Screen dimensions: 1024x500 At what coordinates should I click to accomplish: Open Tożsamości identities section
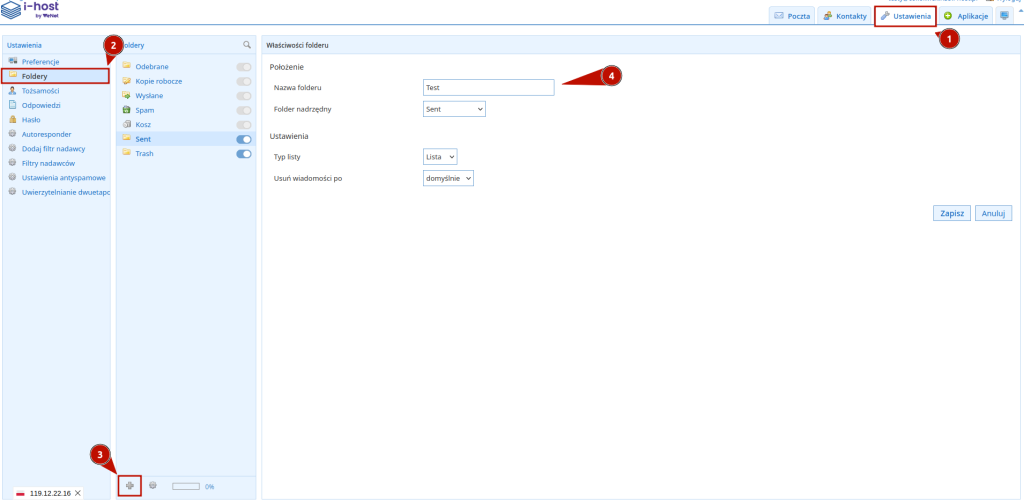pyautogui.click(x=41, y=90)
